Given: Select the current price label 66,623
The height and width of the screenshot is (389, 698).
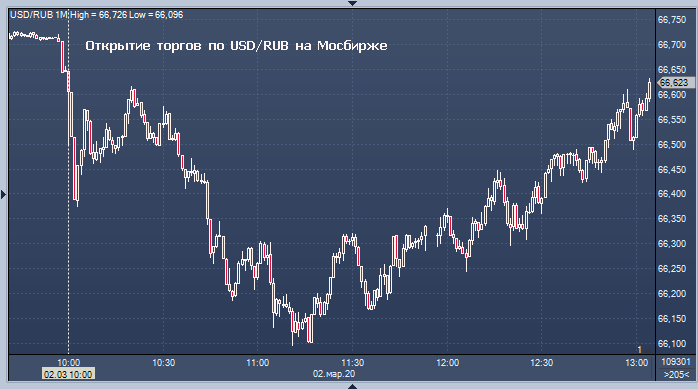Looking at the screenshot, I should 675,82.
